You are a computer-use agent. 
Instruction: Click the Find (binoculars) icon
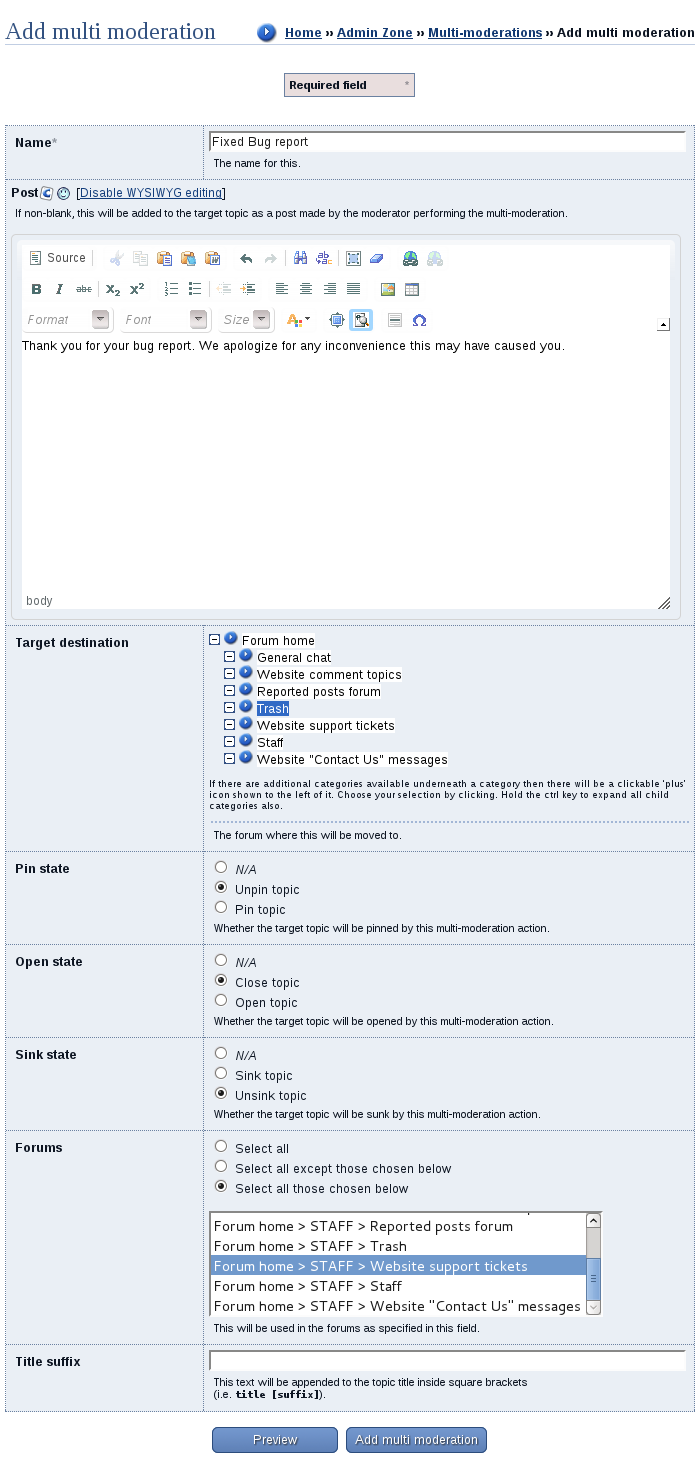click(x=300, y=258)
